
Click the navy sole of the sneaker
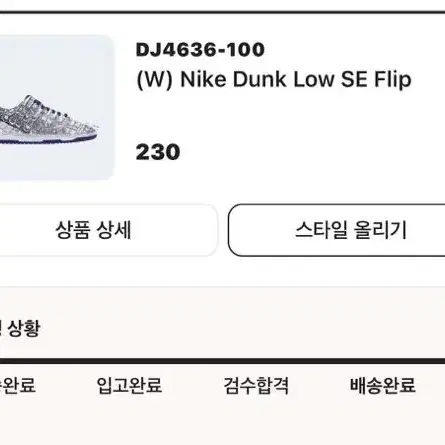point(48,140)
